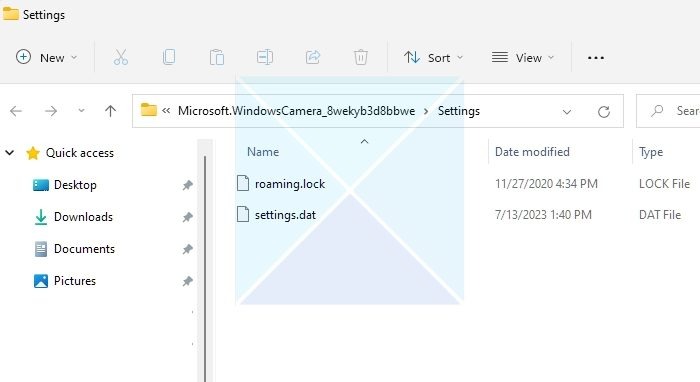Open the Sort options dropdown
This screenshot has height=382, width=700.
(x=433, y=58)
